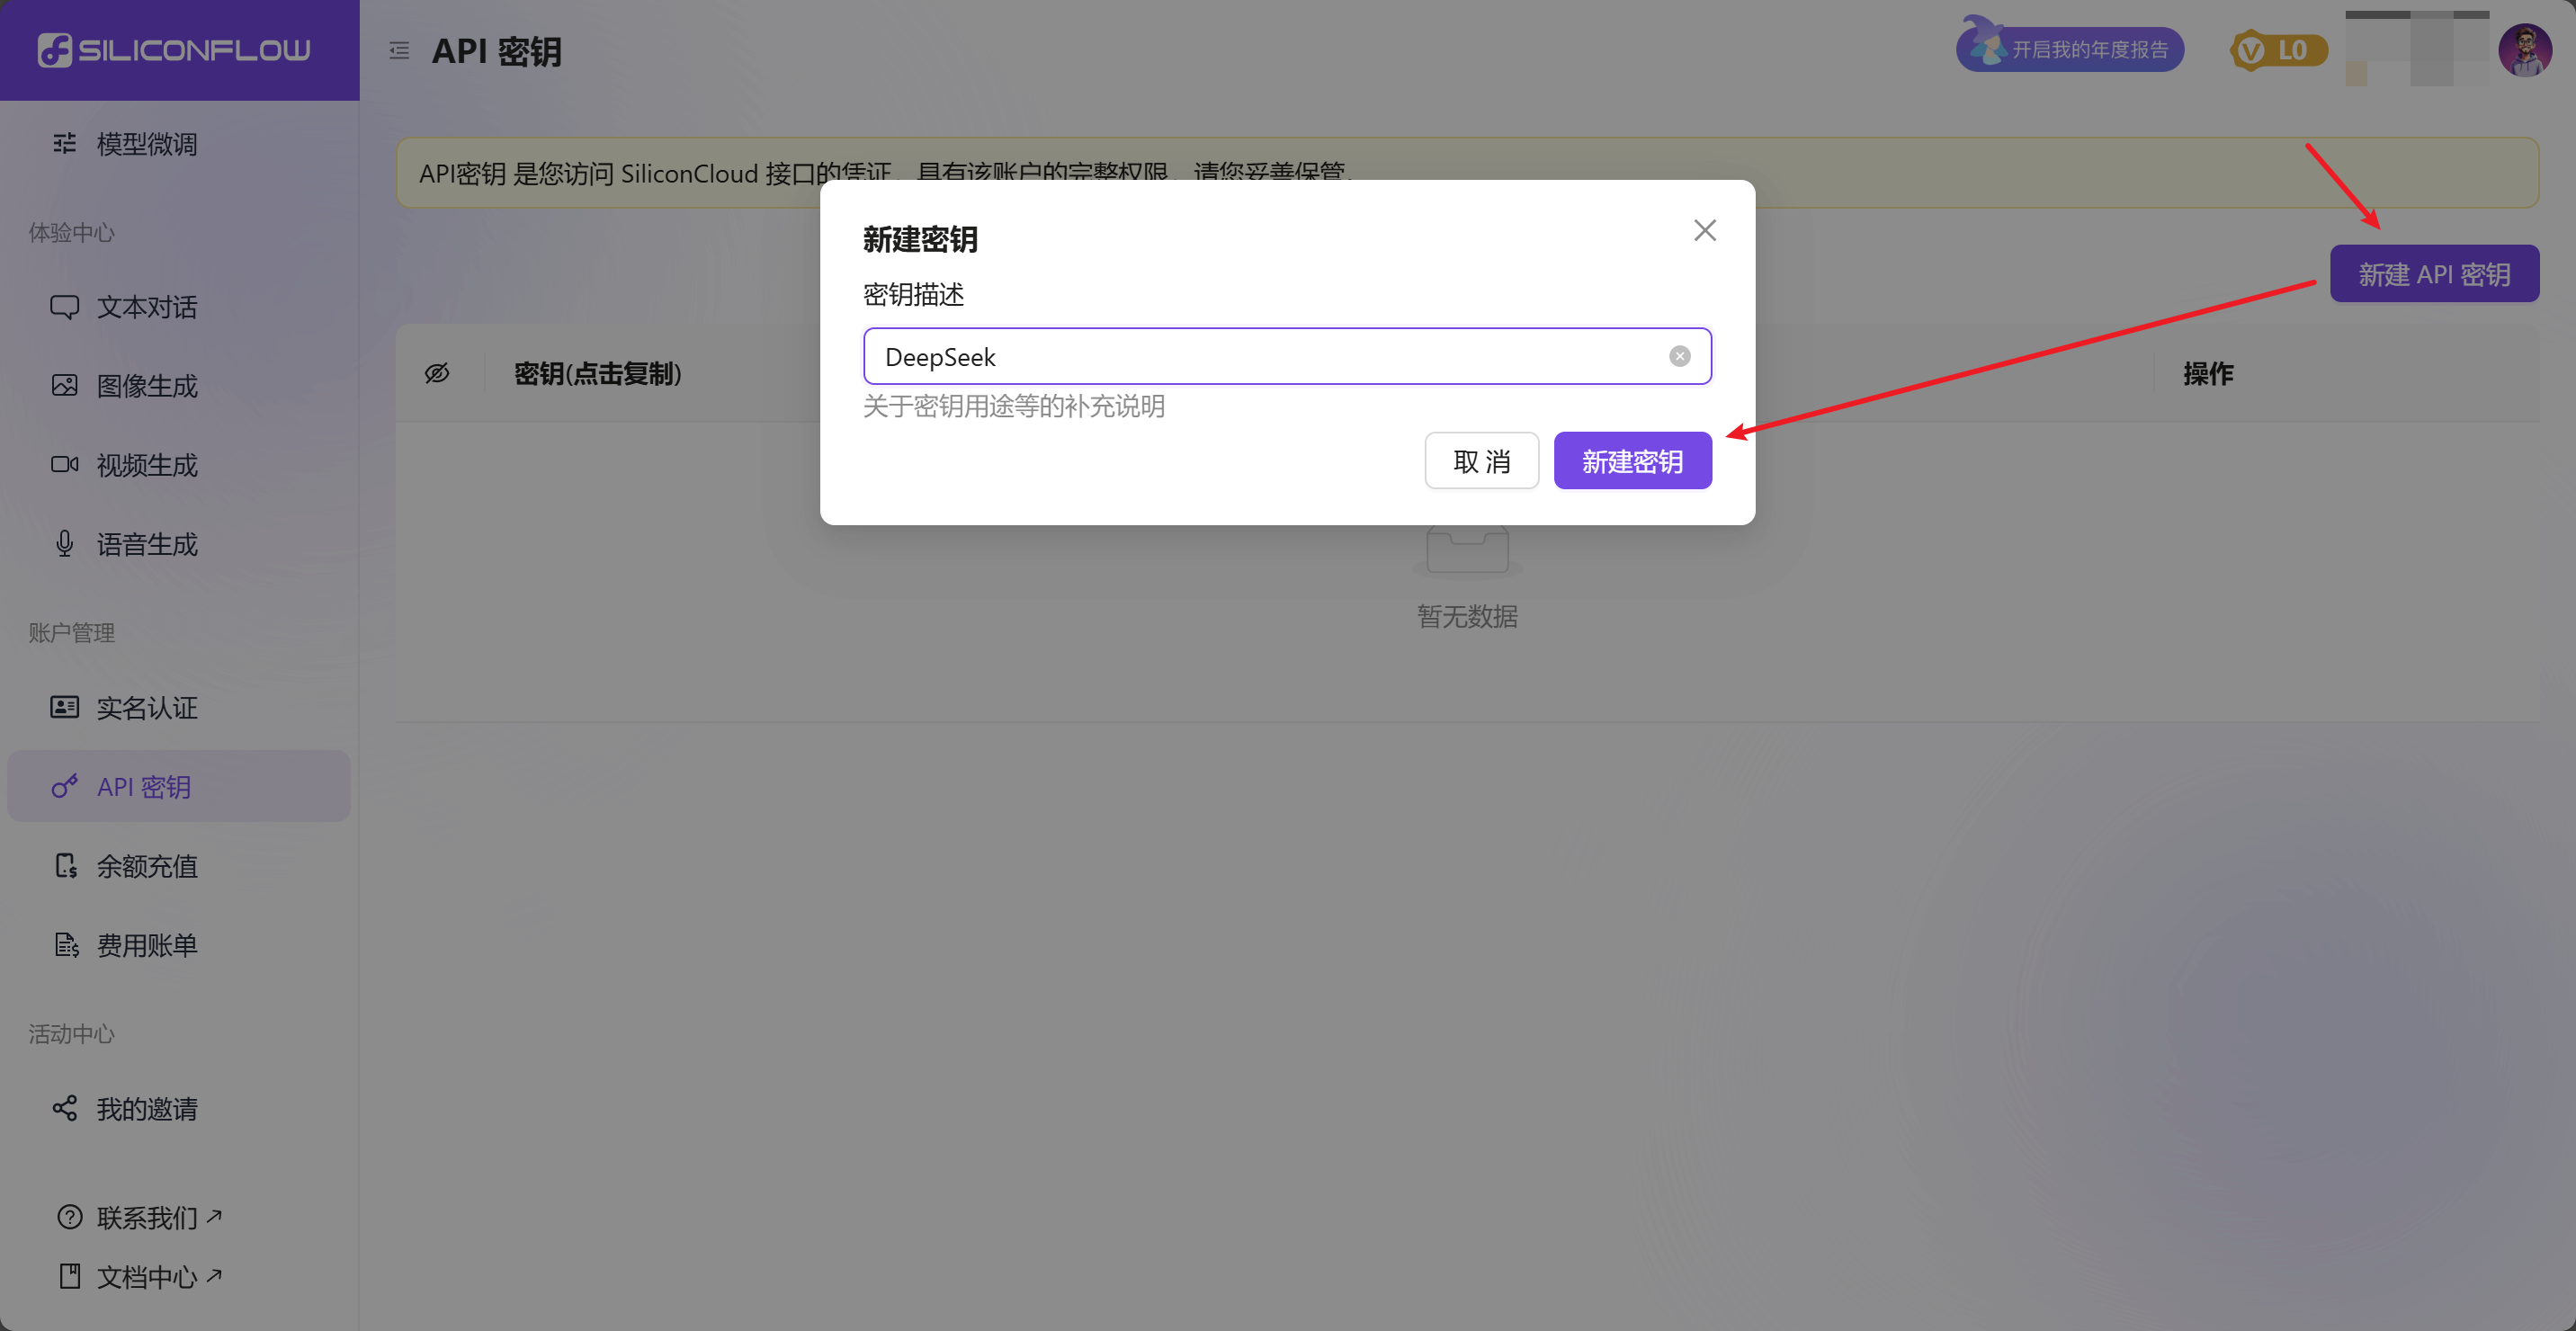
Task: Click the L0 level badge
Action: tap(2277, 50)
